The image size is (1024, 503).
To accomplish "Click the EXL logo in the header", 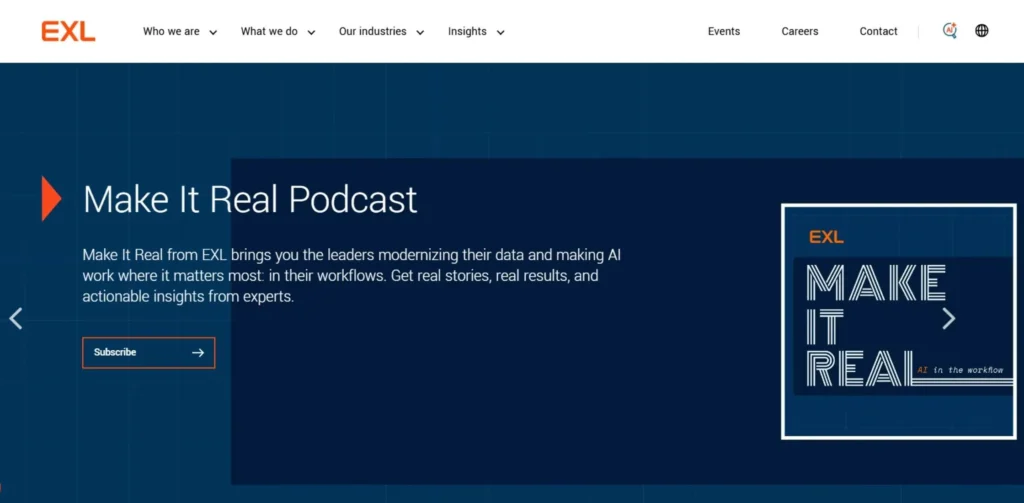I will pyautogui.click(x=68, y=31).
